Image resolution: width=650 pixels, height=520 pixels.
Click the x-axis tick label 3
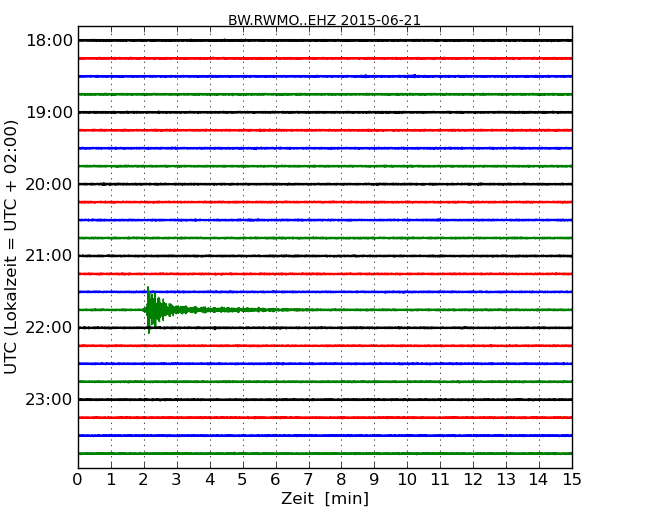(x=177, y=479)
